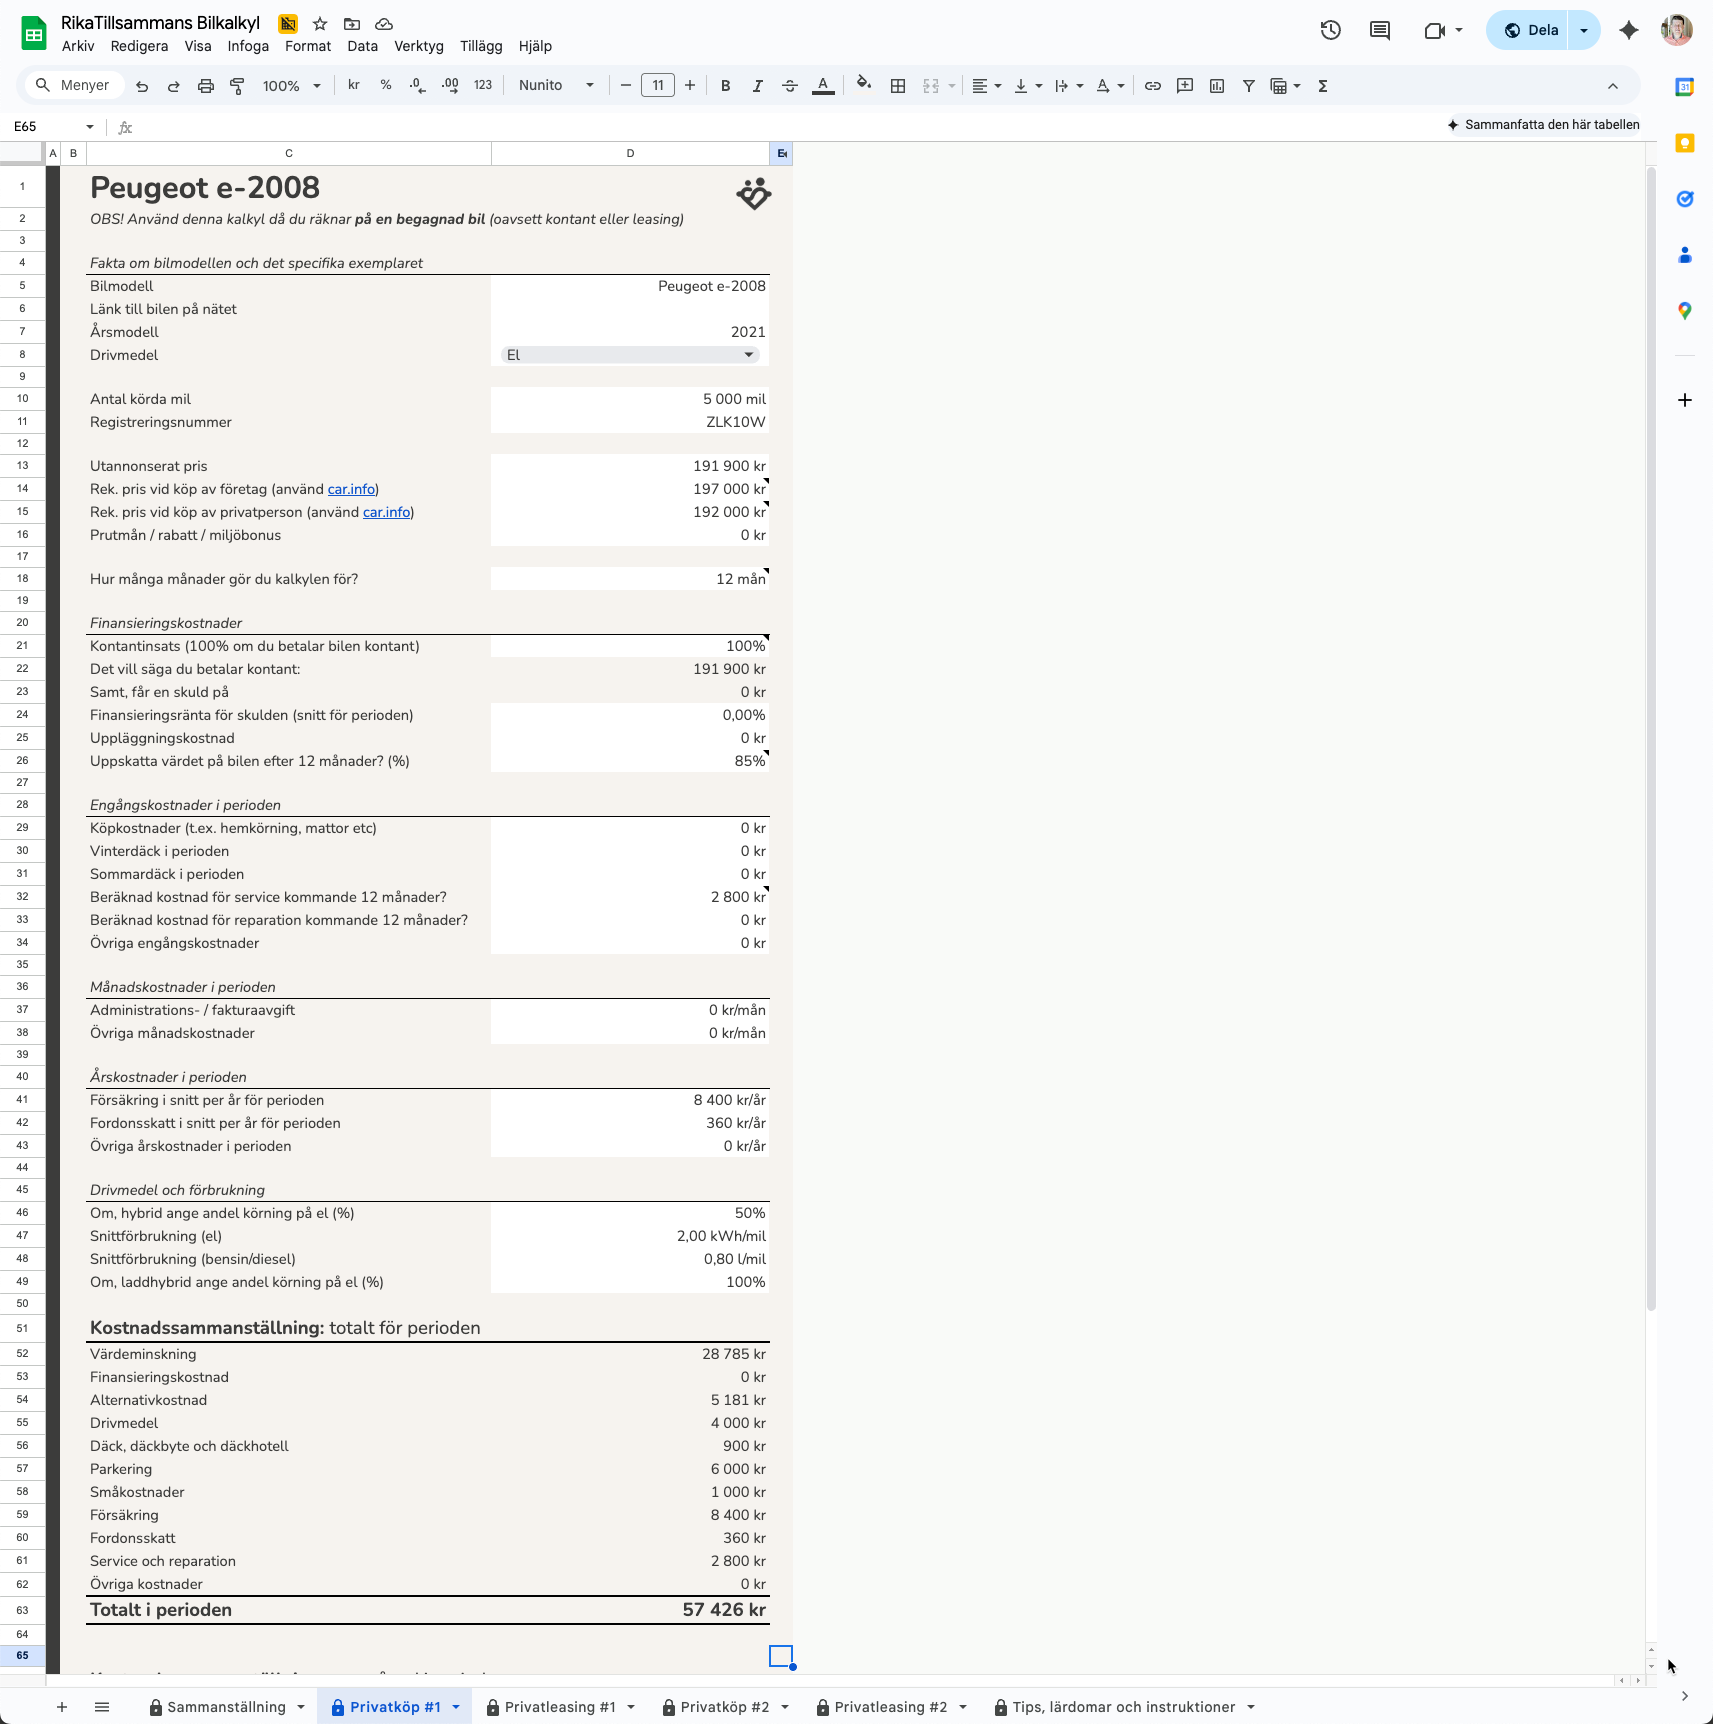Screen dimensions: 1713x1724
Task: Apply strikethrough formatting
Action: tap(790, 86)
